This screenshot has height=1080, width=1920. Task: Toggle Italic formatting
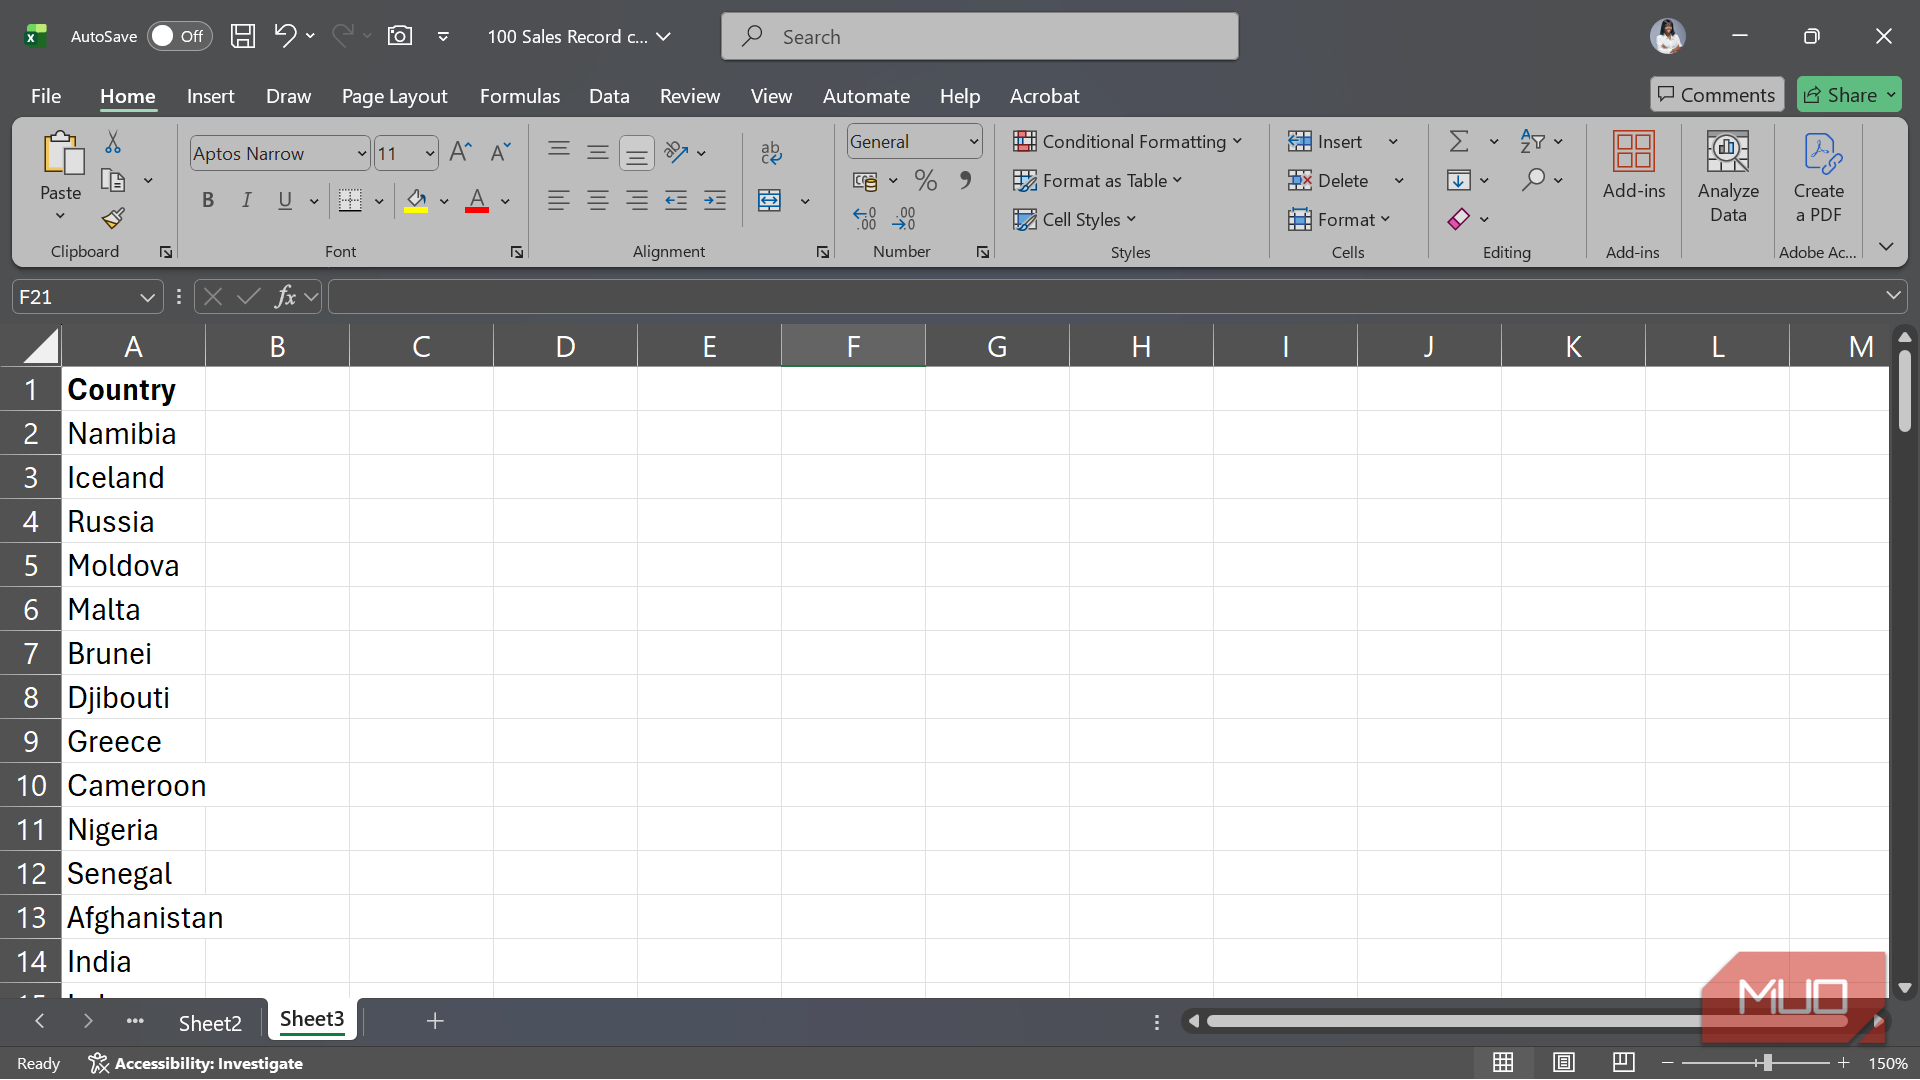[x=246, y=201]
